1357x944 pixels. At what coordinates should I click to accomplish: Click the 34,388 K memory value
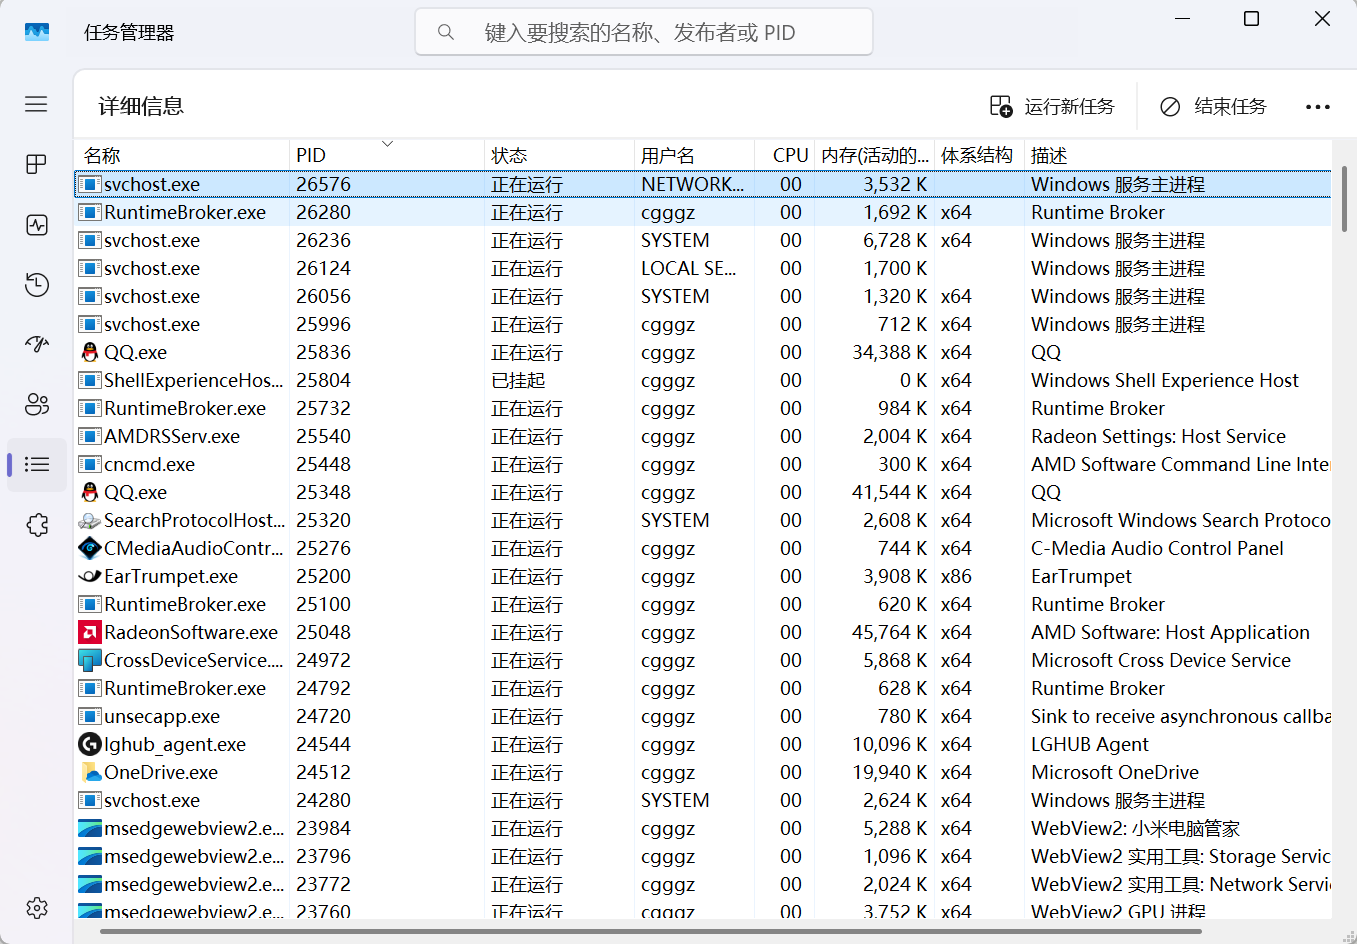point(890,352)
